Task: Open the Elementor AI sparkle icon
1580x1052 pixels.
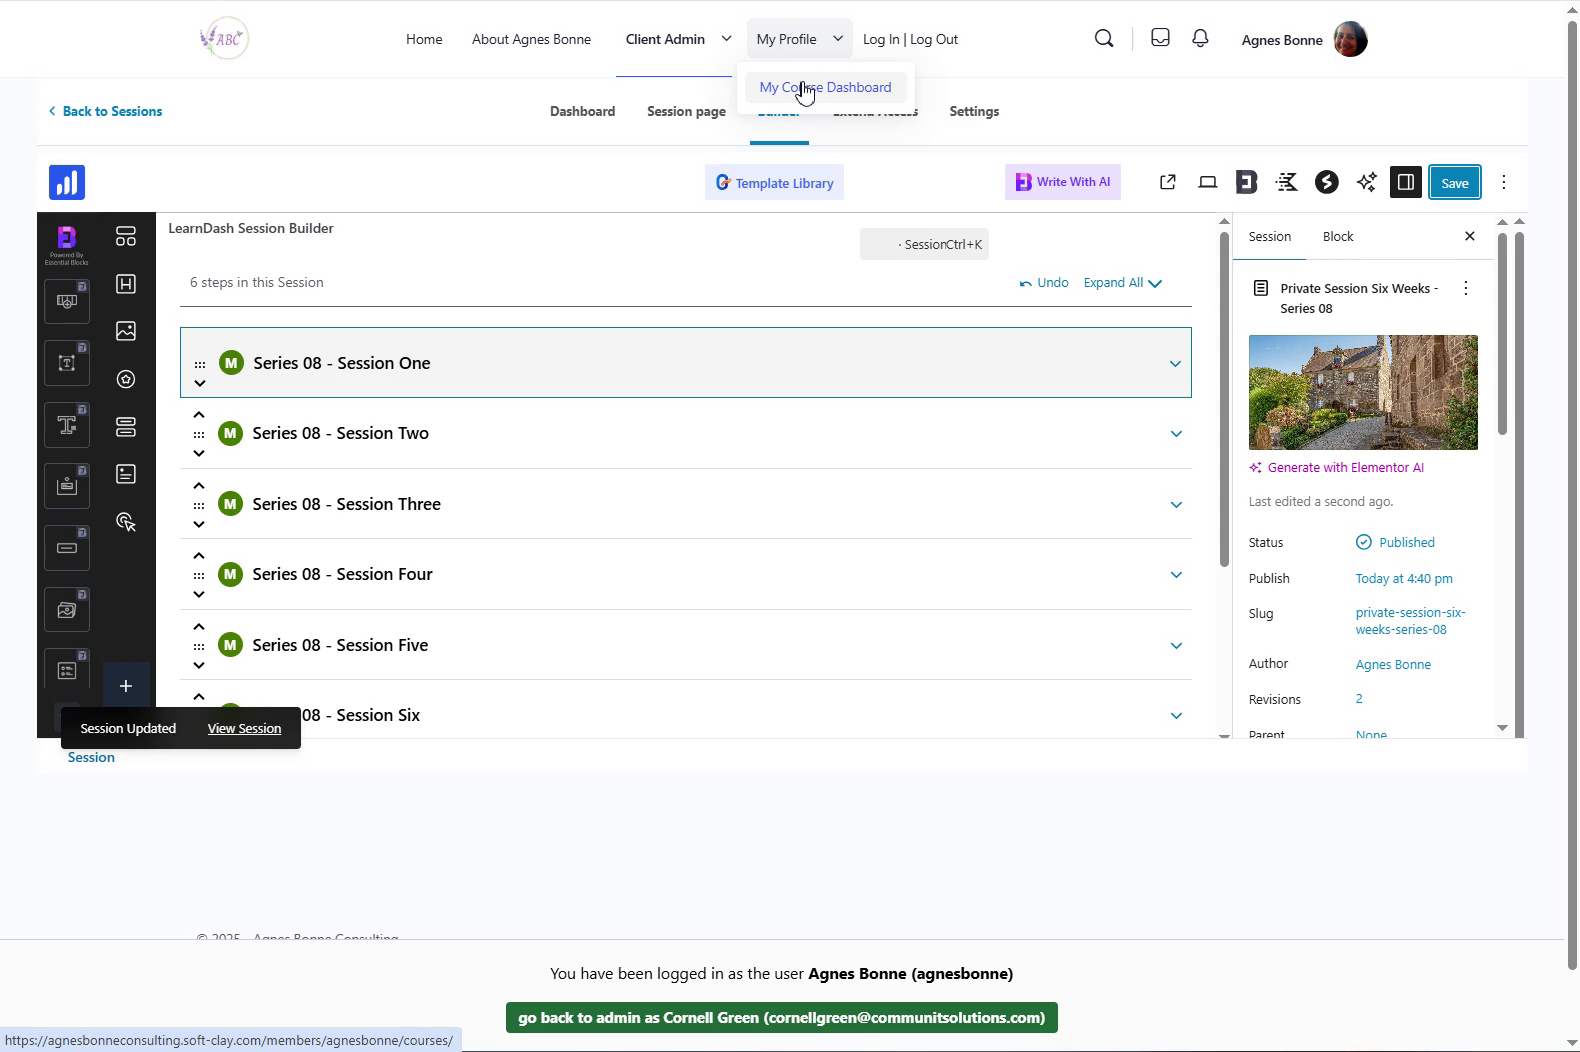Action: [1366, 182]
